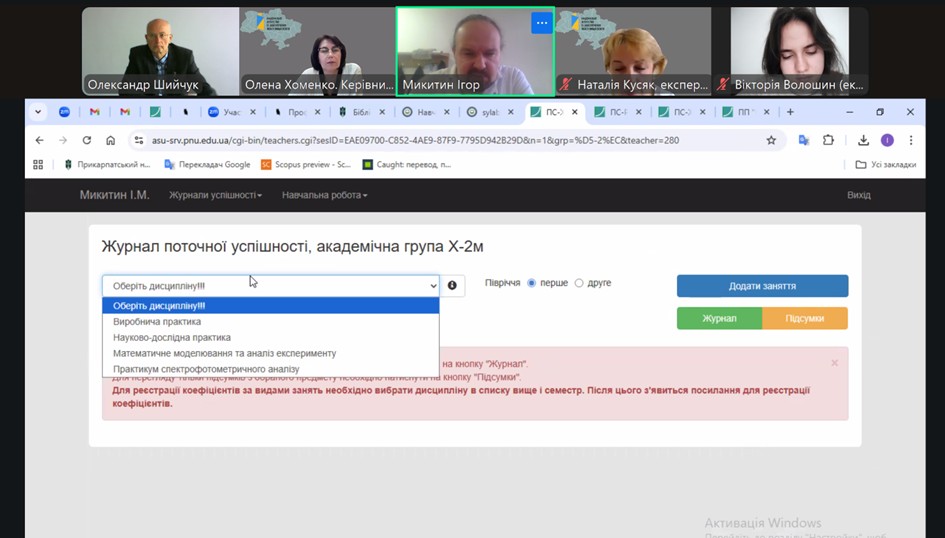The height and width of the screenshot is (538, 945).
Task: Expand the "Журнали успішності" menu
Action: 215,195
